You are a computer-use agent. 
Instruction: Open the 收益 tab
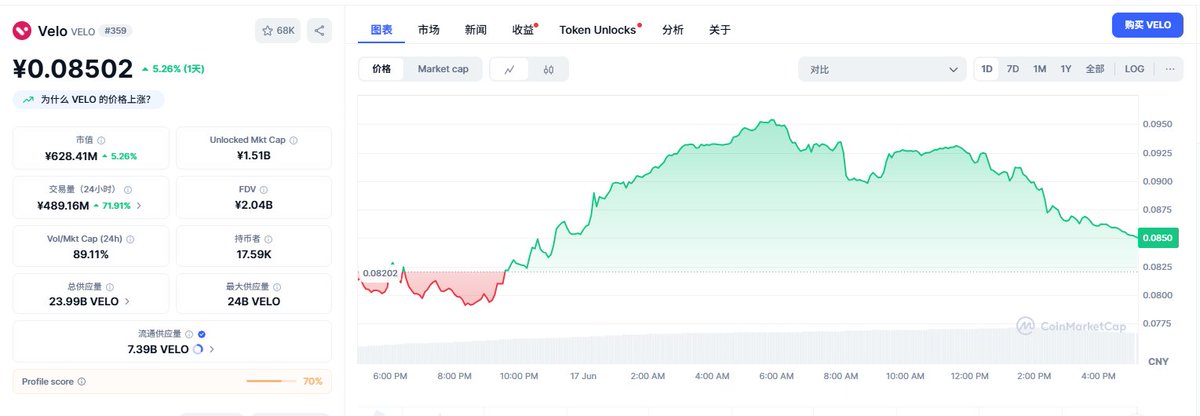pyautogui.click(x=523, y=30)
